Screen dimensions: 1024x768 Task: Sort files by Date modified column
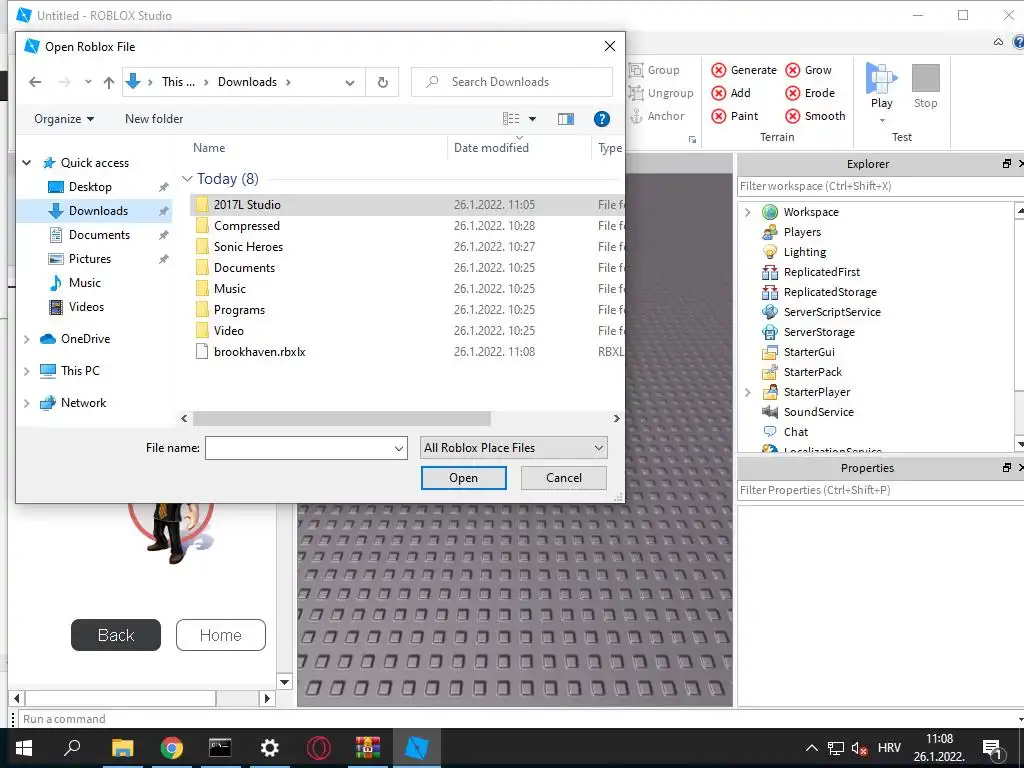tap(491, 148)
